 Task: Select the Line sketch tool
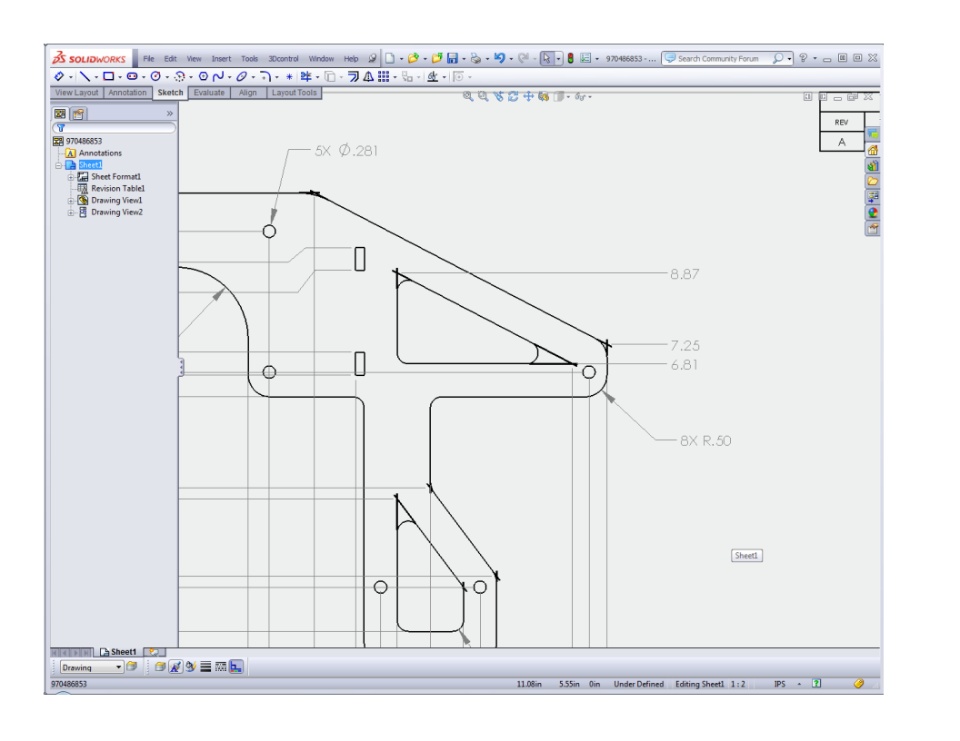pos(85,77)
